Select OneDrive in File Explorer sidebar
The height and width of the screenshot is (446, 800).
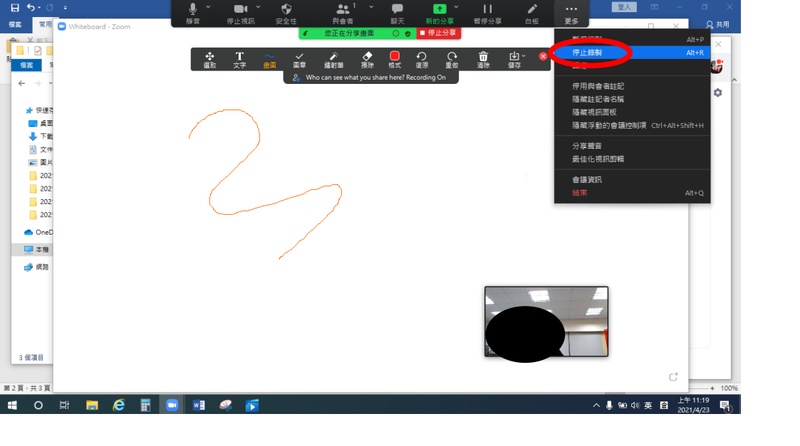click(38, 232)
